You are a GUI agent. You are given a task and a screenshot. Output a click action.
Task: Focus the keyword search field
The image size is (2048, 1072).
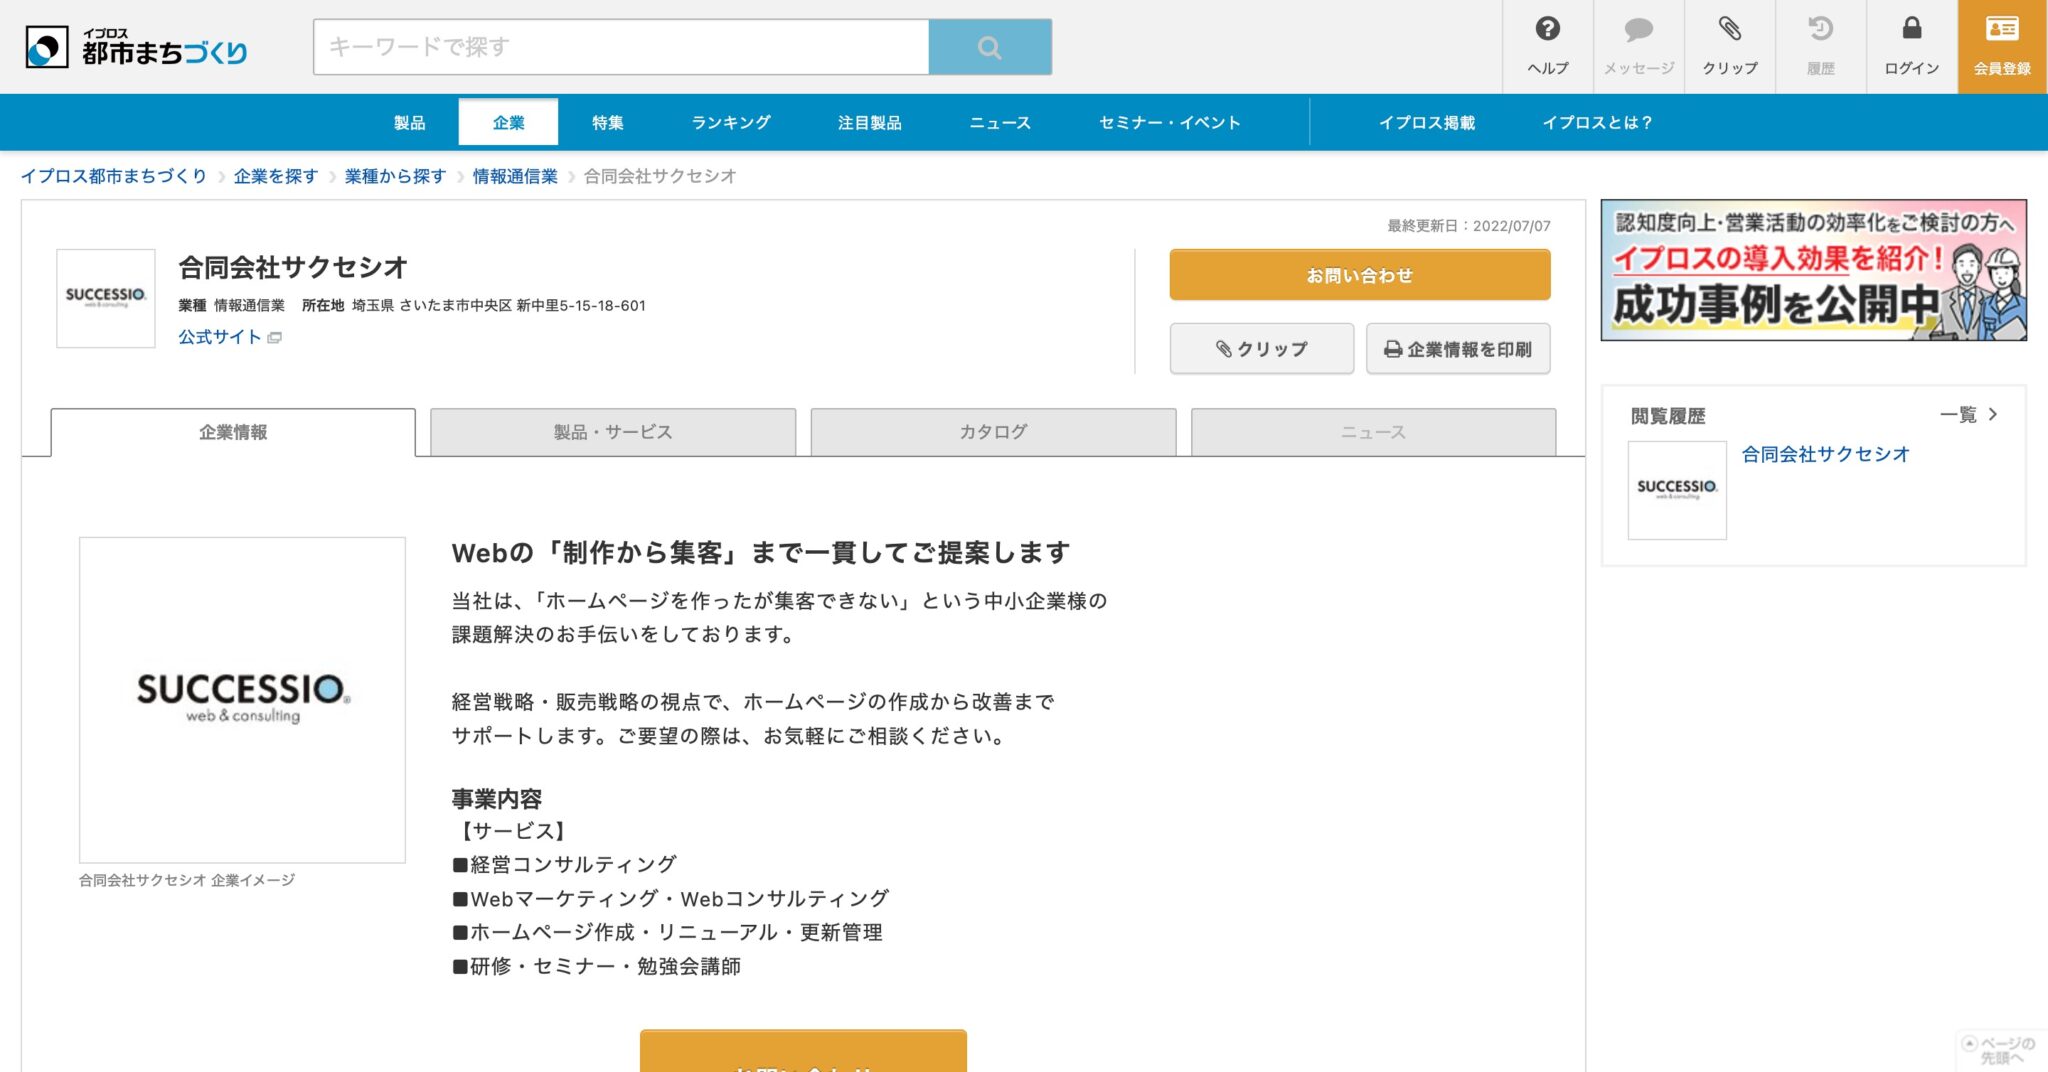[620, 47]
